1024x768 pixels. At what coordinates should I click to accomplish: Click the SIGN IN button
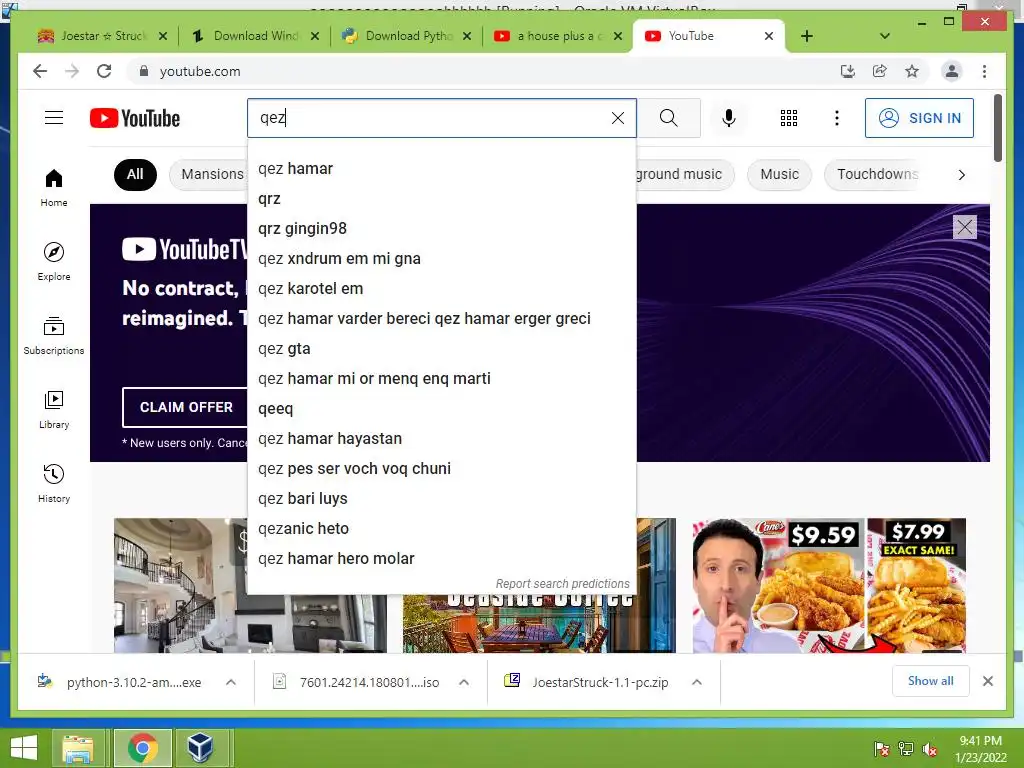coord(919,118)
